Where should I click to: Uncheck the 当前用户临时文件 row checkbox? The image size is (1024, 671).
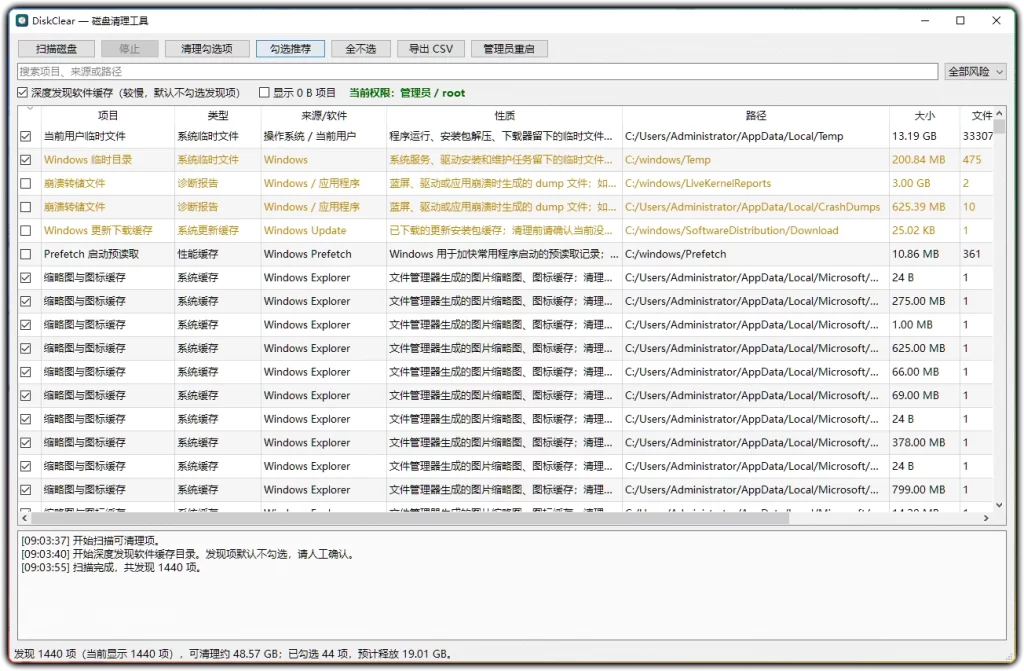coord(25,137)
